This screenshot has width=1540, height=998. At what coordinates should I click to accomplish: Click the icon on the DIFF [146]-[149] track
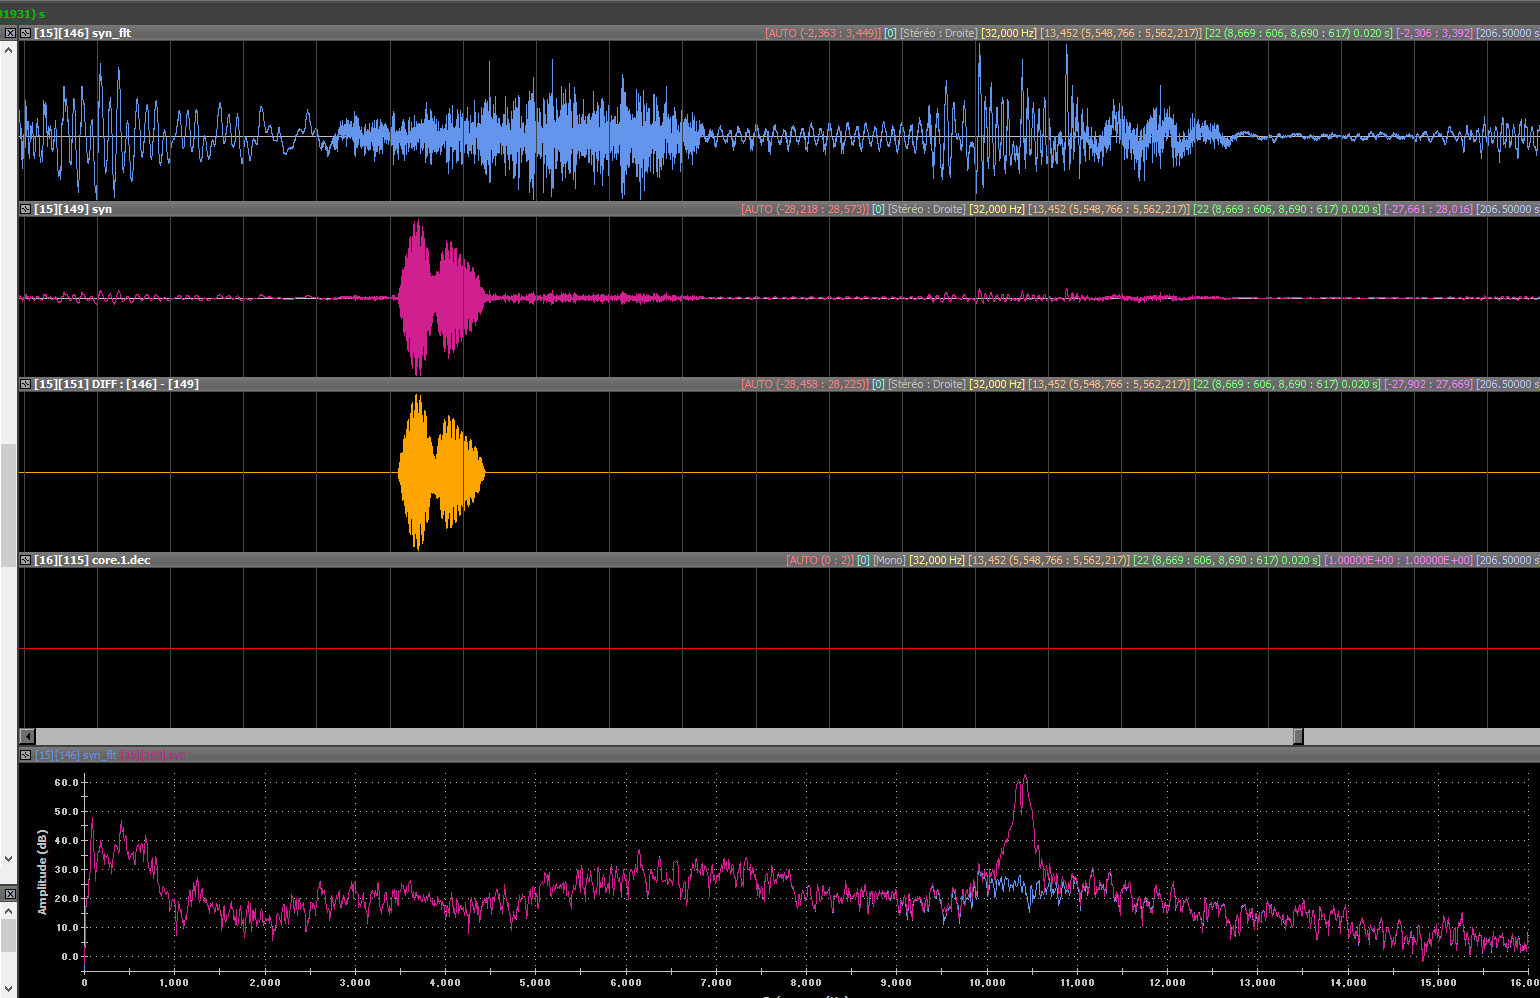pos(25,384)
